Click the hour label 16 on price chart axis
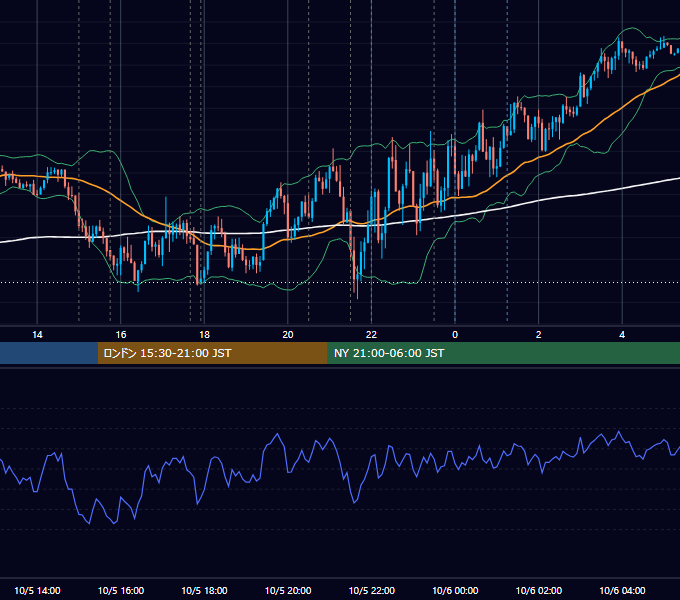 pos(121,335)
